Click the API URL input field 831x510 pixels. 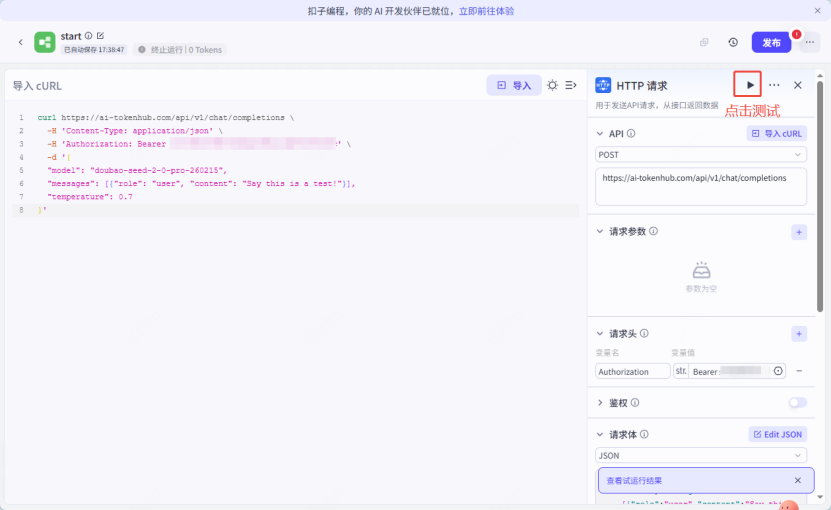pos(701,187)
